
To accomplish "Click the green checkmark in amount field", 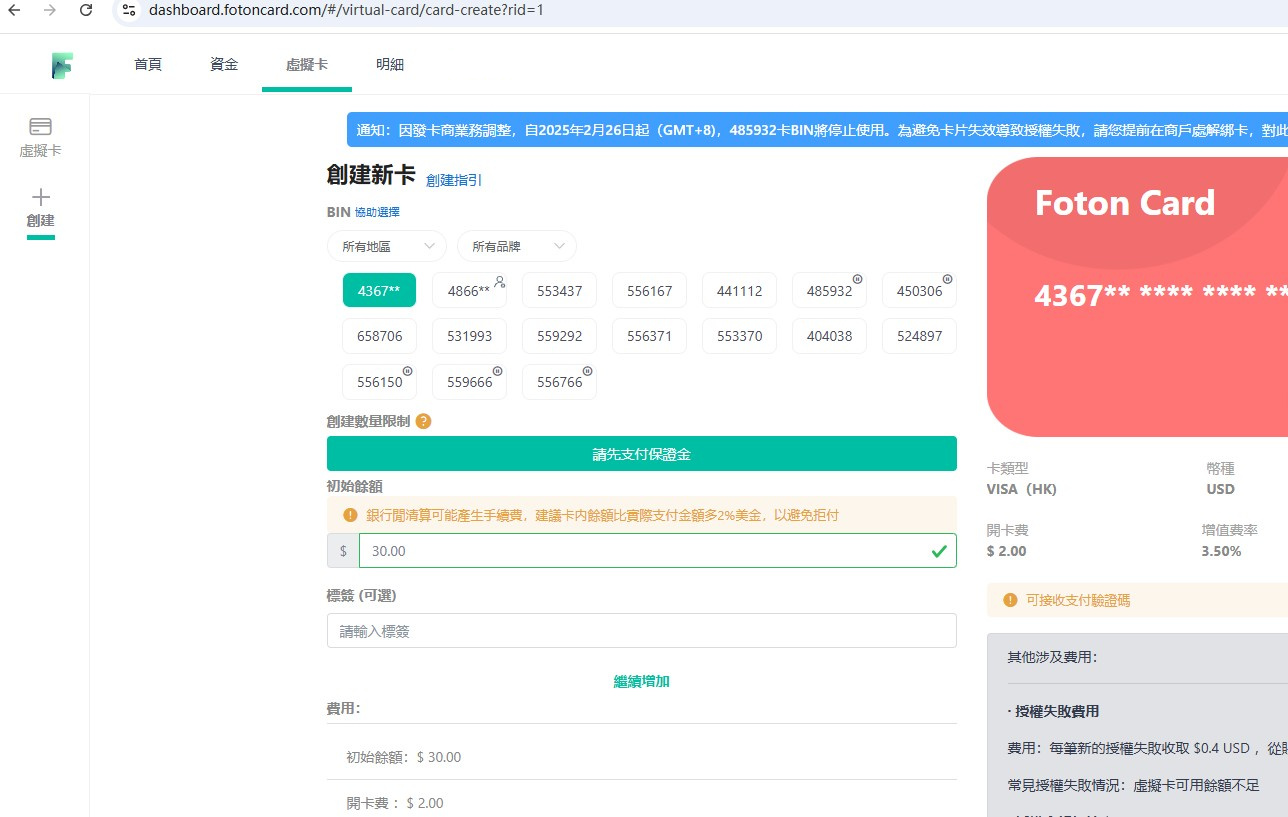I will [939, 550].
